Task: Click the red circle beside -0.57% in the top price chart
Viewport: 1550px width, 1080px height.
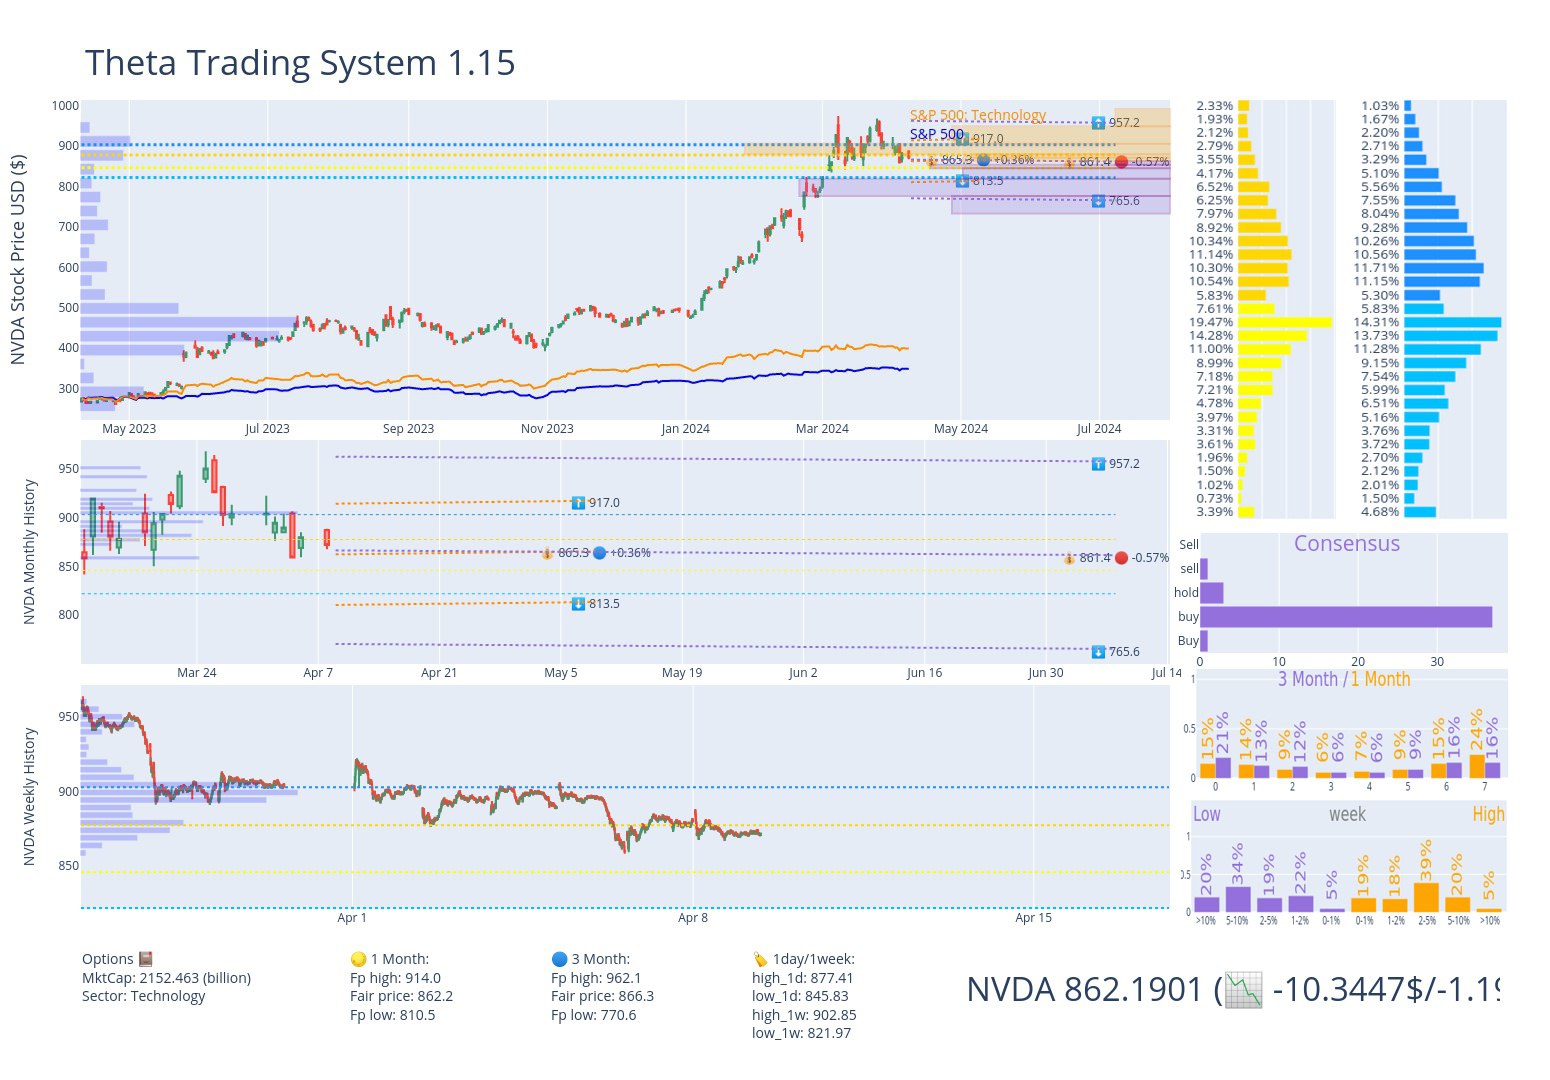Action: click(x=1121, y=162)
